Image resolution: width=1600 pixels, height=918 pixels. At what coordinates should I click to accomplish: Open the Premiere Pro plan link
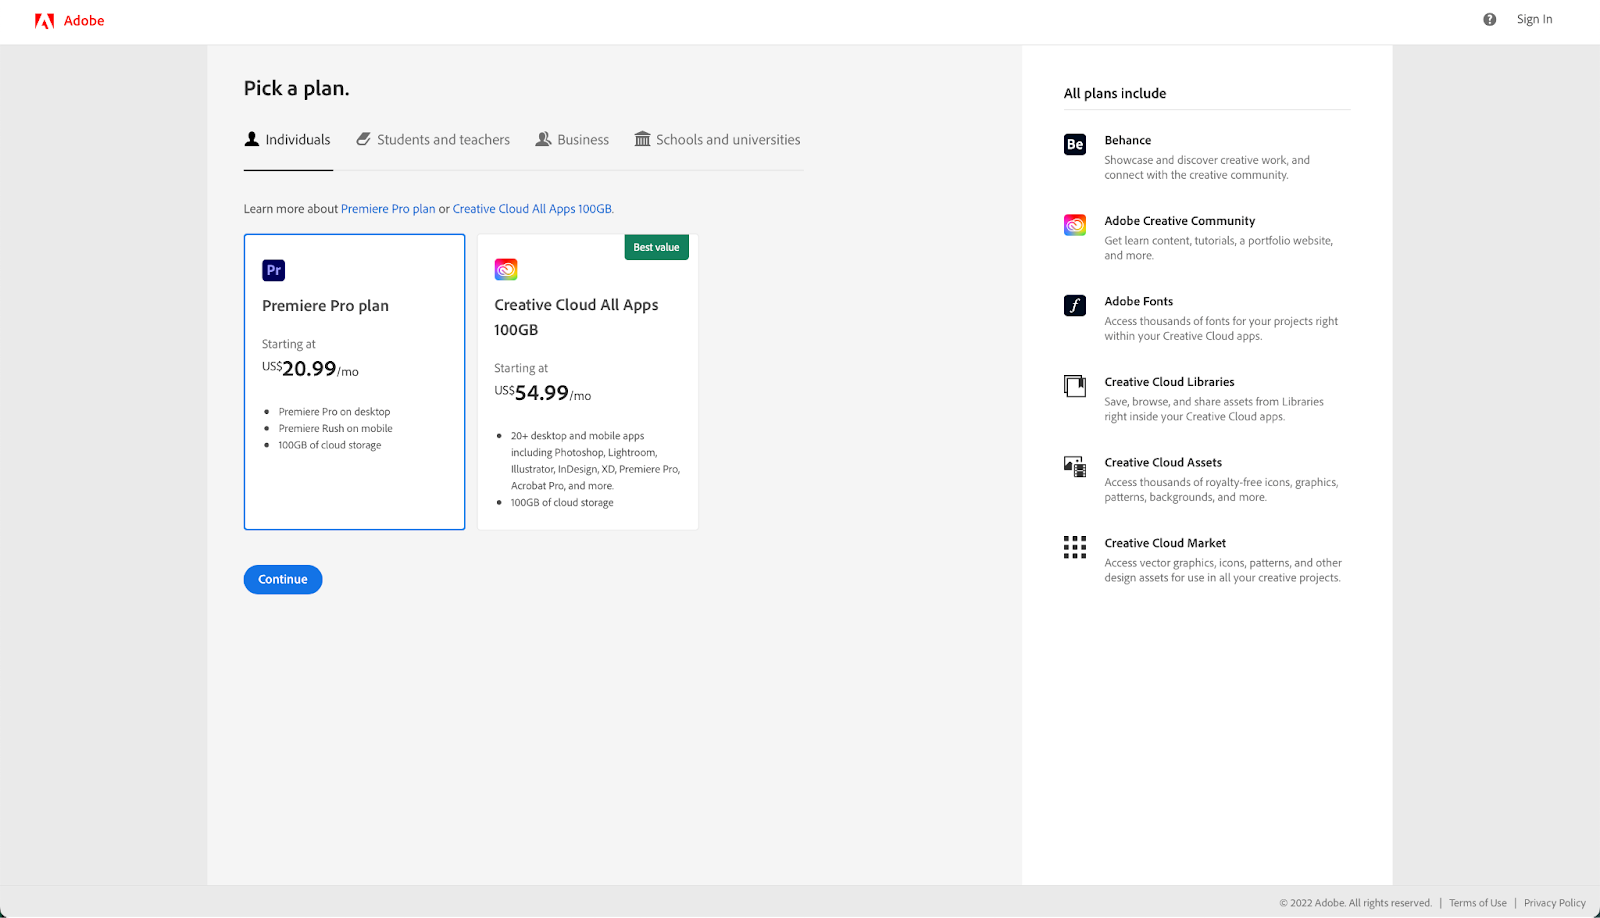[388, 209]
